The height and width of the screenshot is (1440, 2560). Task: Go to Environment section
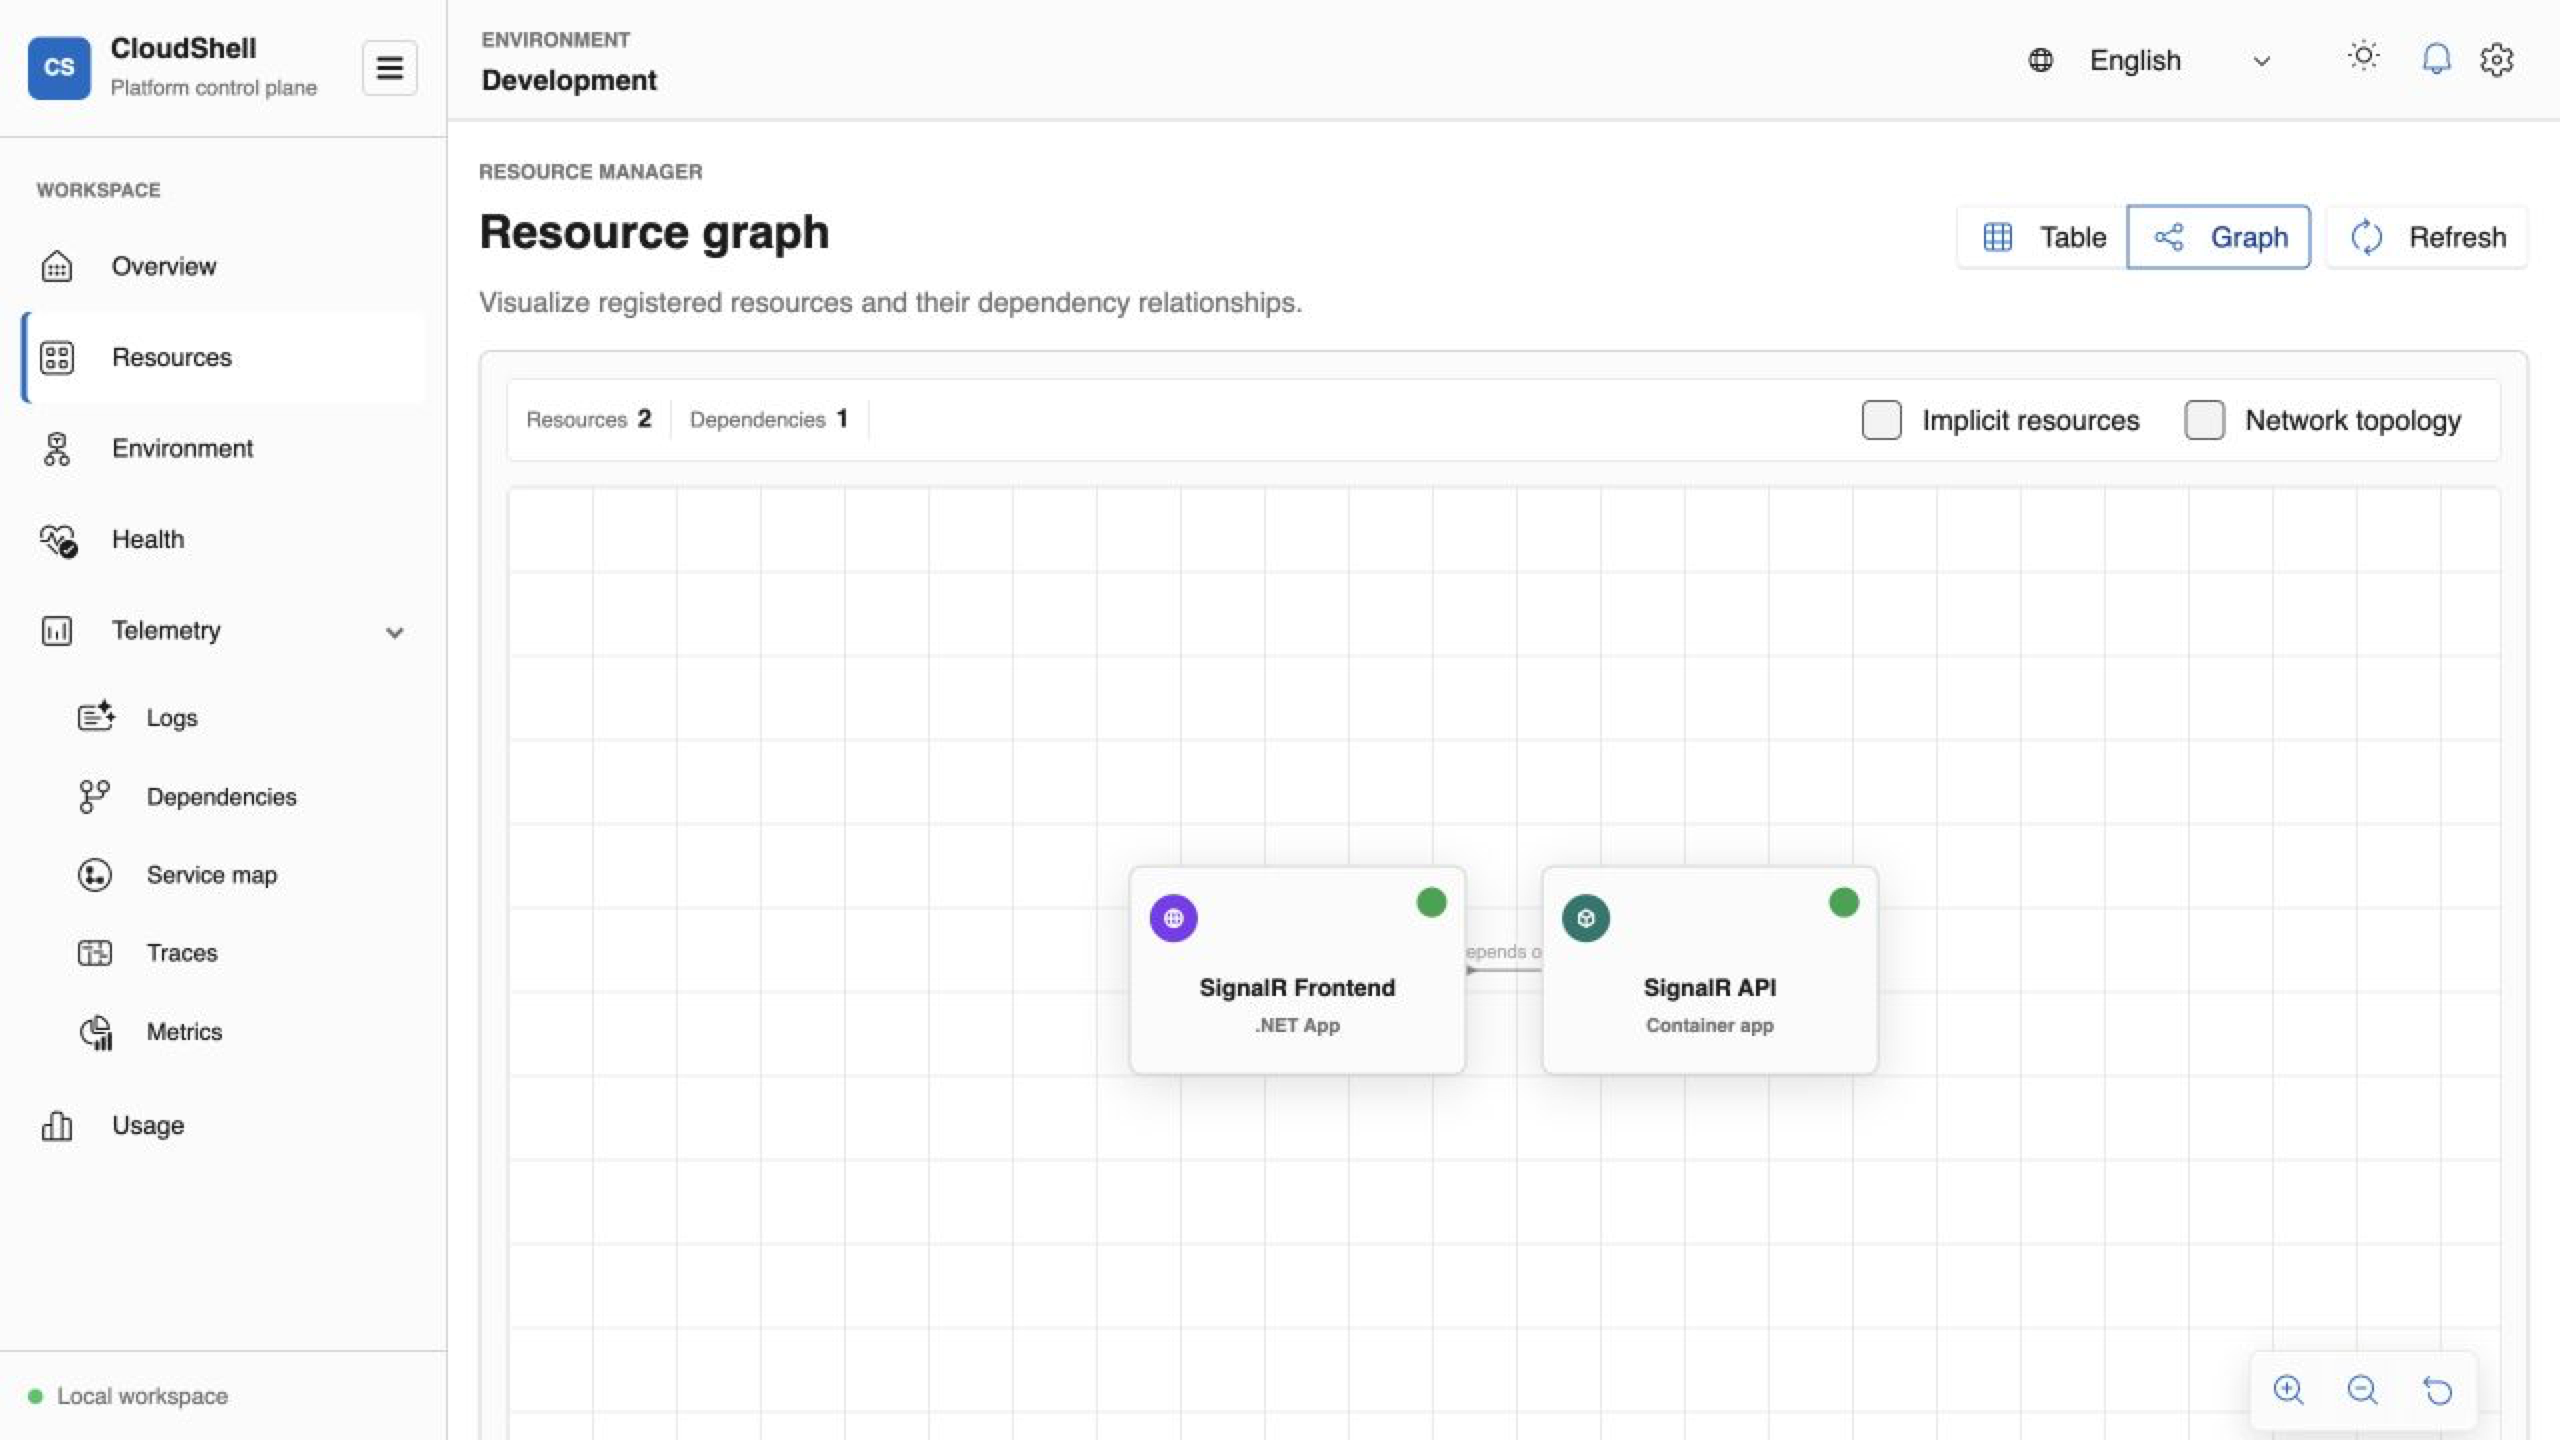(x=223, y=448)
